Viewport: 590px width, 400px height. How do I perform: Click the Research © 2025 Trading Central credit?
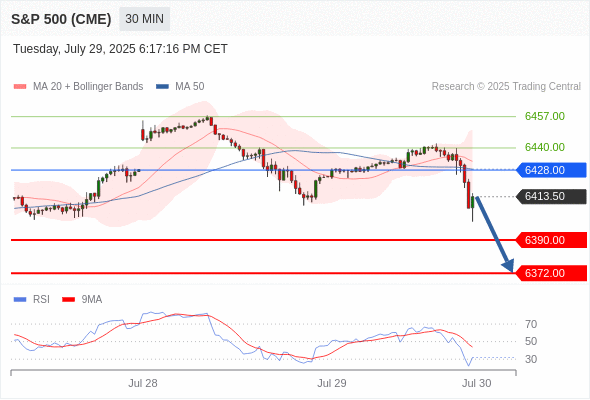[506, 87]
